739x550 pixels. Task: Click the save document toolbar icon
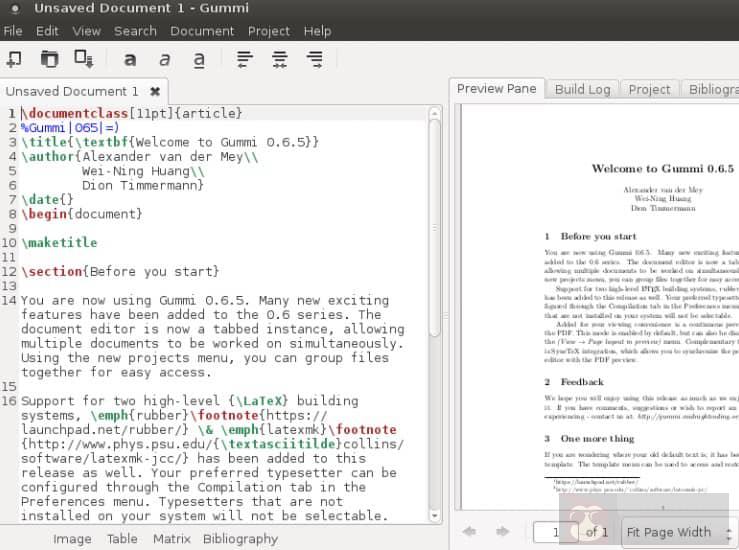[x=84, y=59]
